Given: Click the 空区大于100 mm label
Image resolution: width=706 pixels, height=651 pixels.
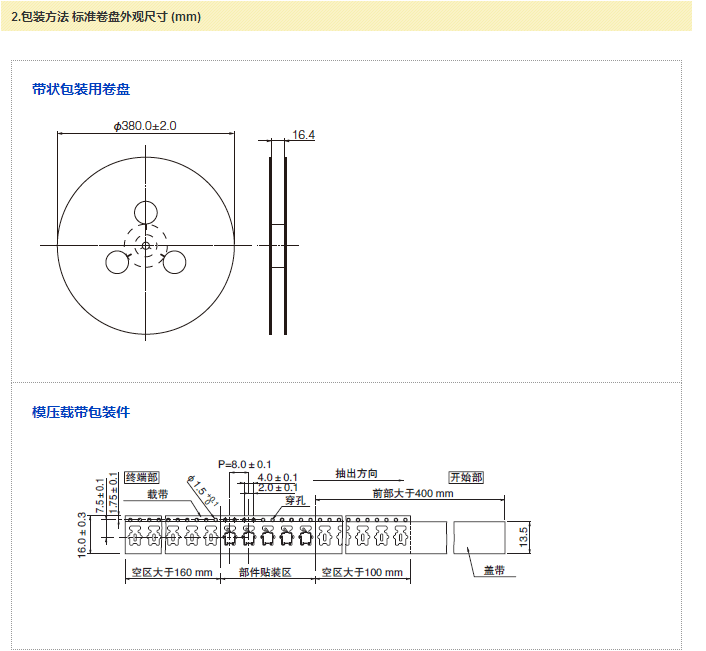Looking at the screenshot, I should tap(362, 573).
